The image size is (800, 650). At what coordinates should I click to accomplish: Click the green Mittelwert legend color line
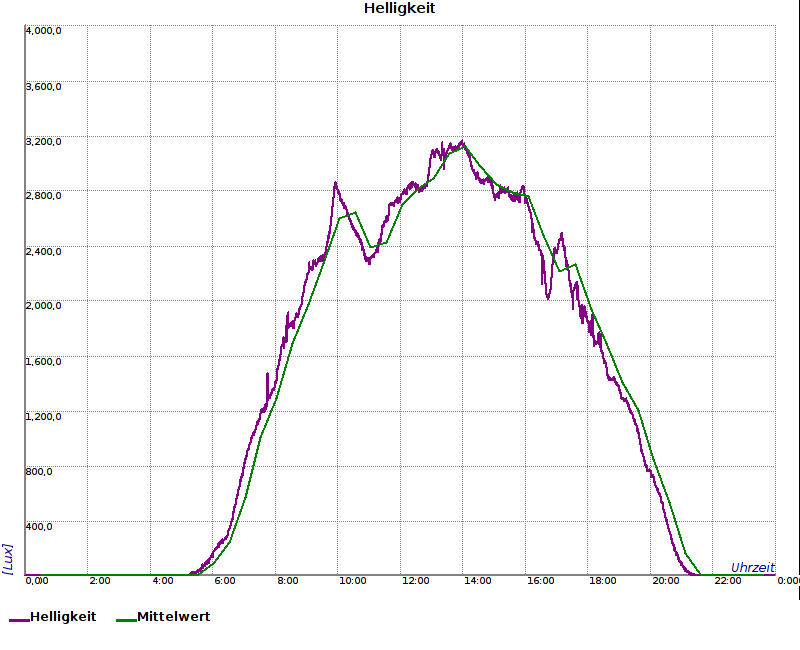(x=127, y=620)
